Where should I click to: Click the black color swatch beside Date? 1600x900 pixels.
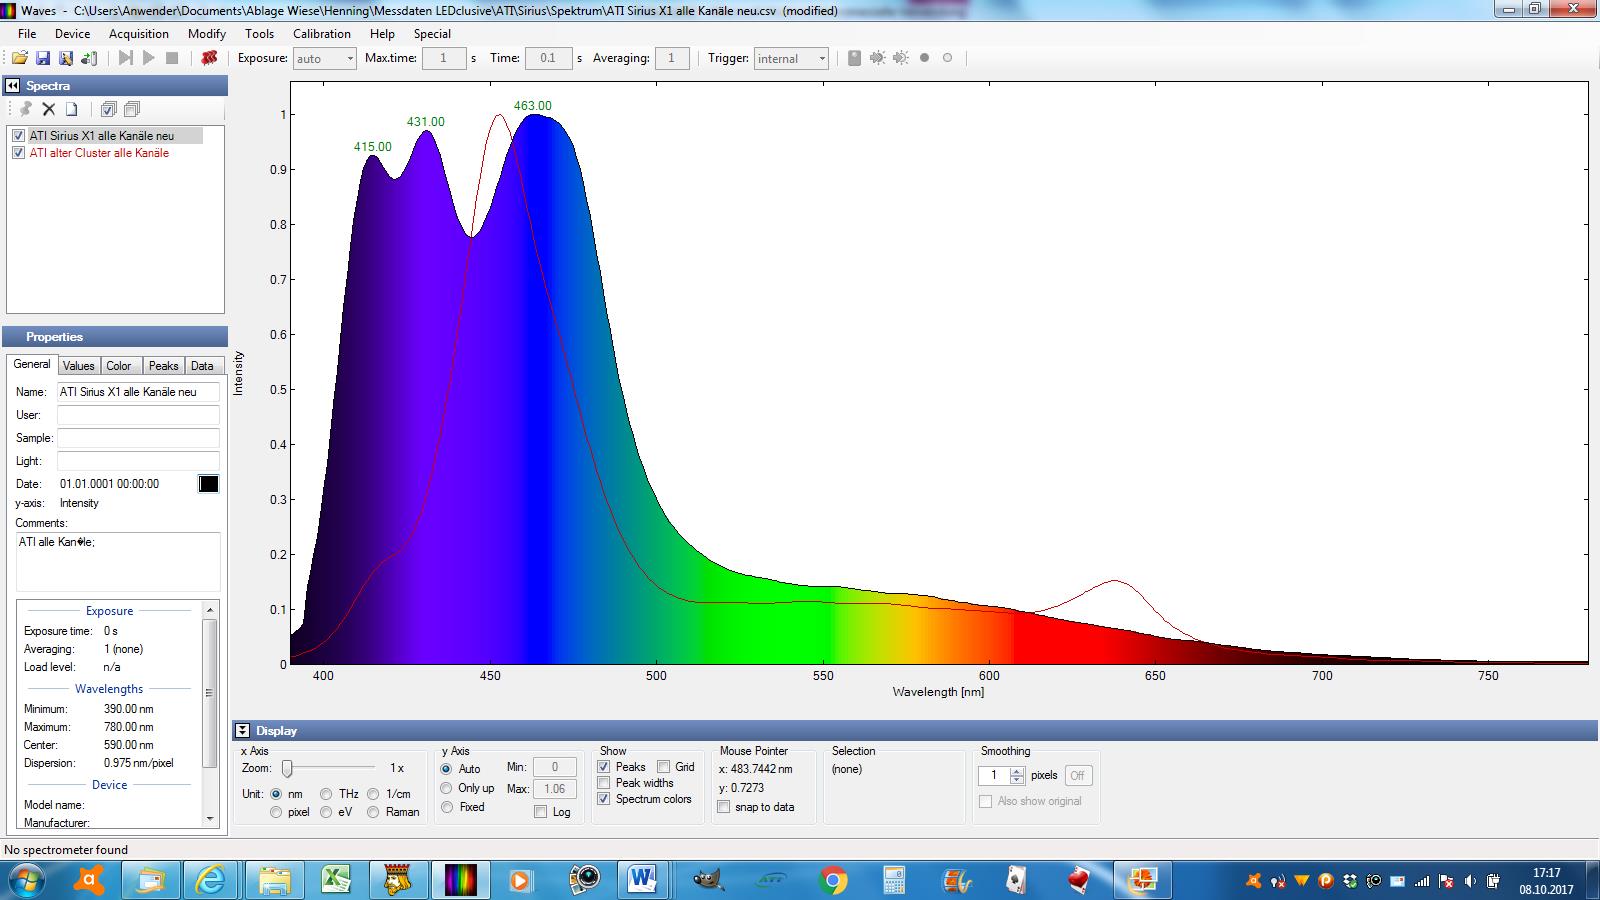[208, 484]
